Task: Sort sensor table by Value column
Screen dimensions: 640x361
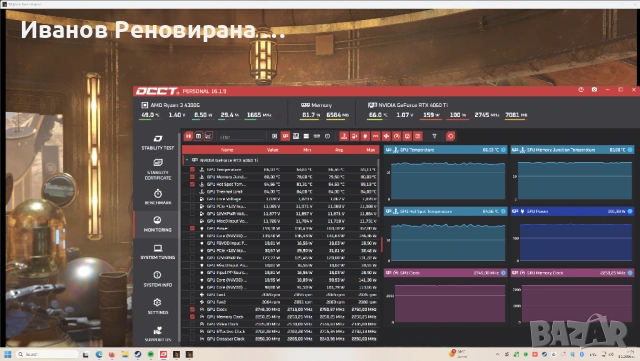Action: pyautogui.click(x=272, y=150)
